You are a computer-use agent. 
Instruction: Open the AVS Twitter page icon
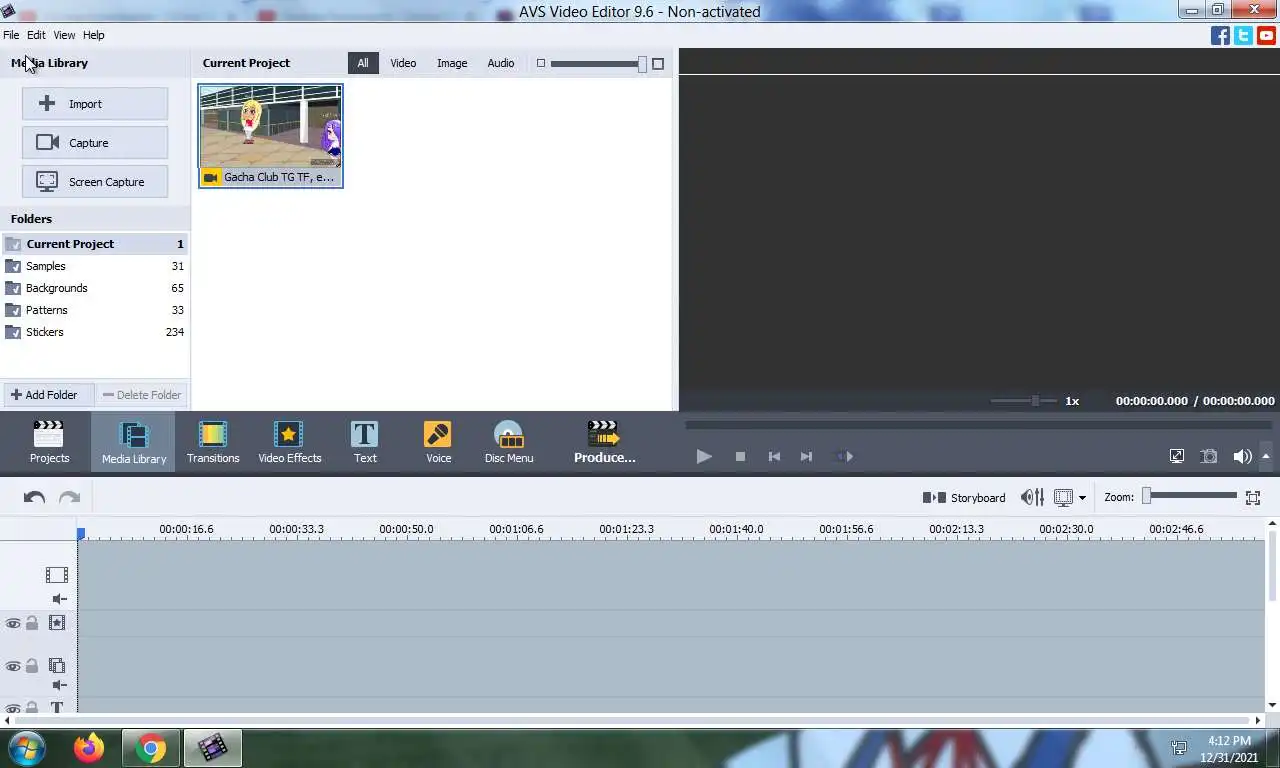[1243, 36]
